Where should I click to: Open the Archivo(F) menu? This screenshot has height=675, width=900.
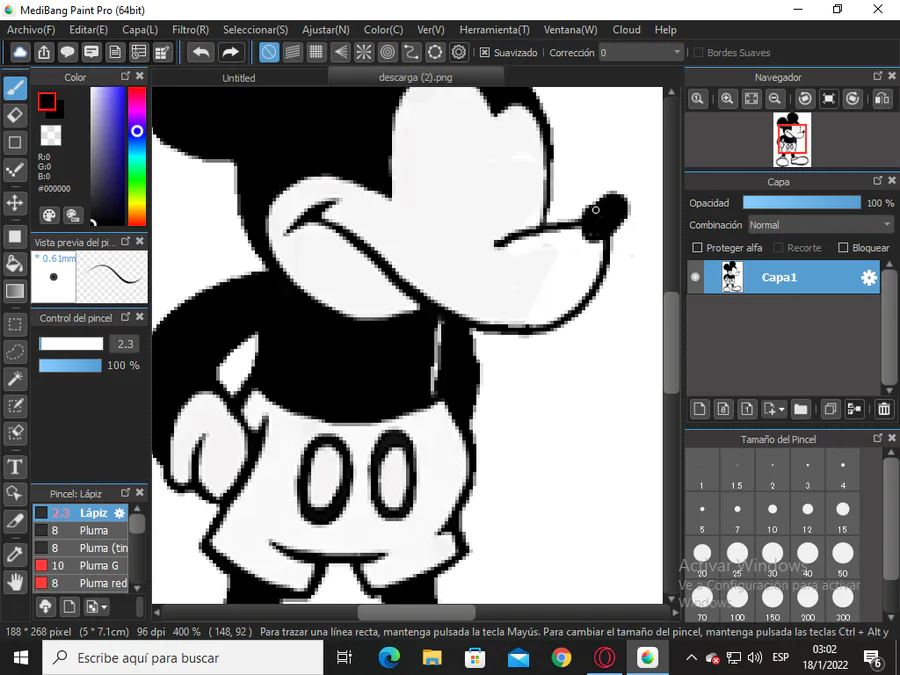click(x=31, y=30)
